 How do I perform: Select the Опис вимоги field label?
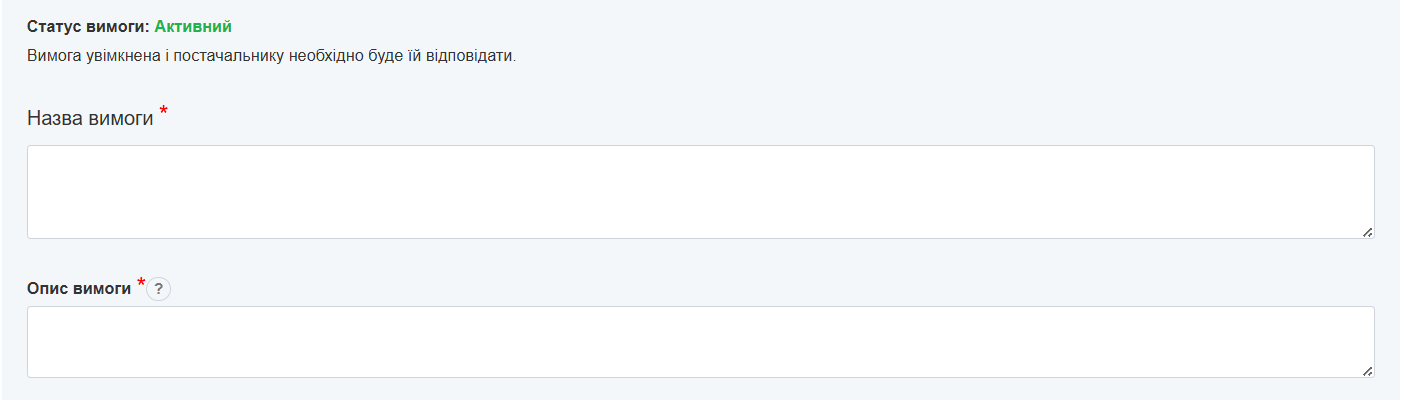tap(79, 288)
